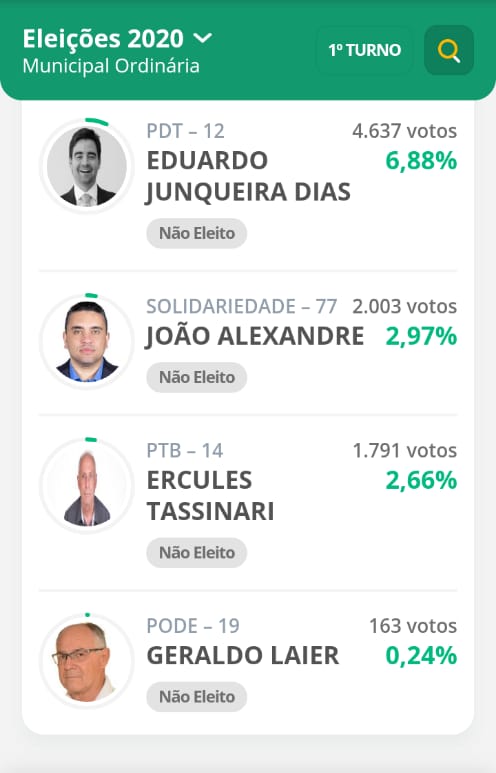Select the JOÃO ALEXANDRE name
This screenshot has width=496, height=773.
pos(255,336)
